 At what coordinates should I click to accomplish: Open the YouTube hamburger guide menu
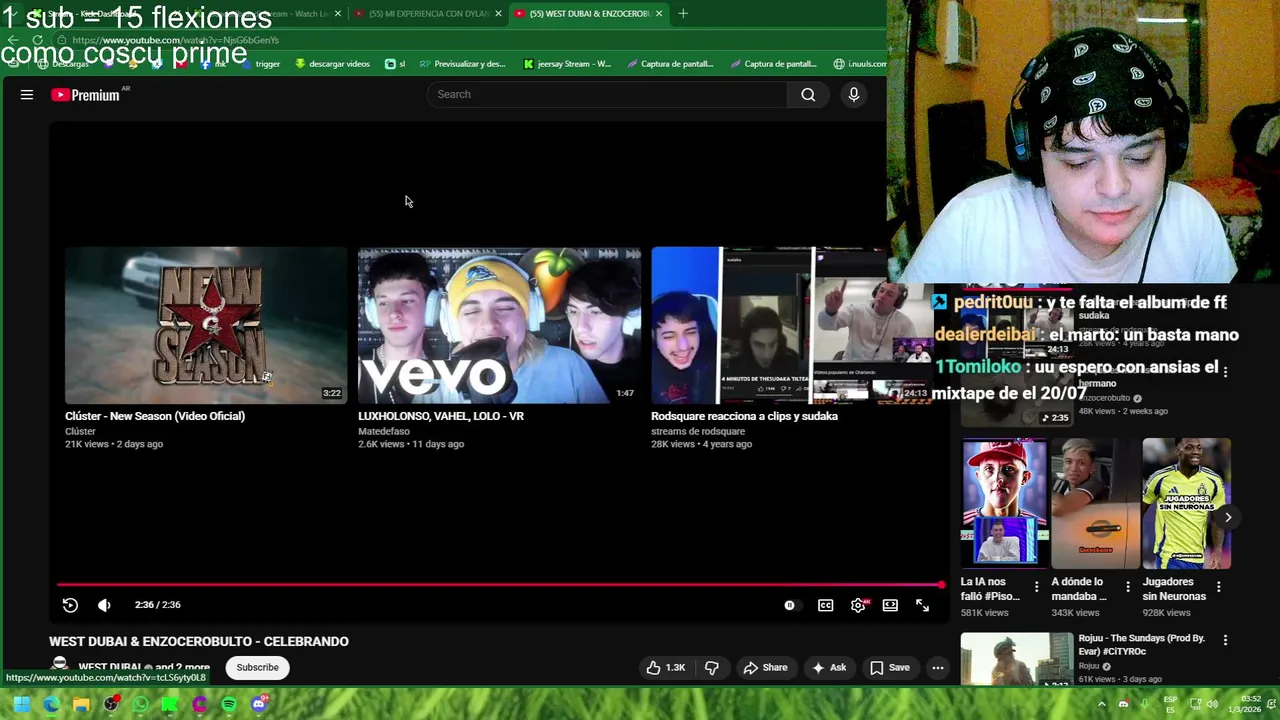coord(27,95)
